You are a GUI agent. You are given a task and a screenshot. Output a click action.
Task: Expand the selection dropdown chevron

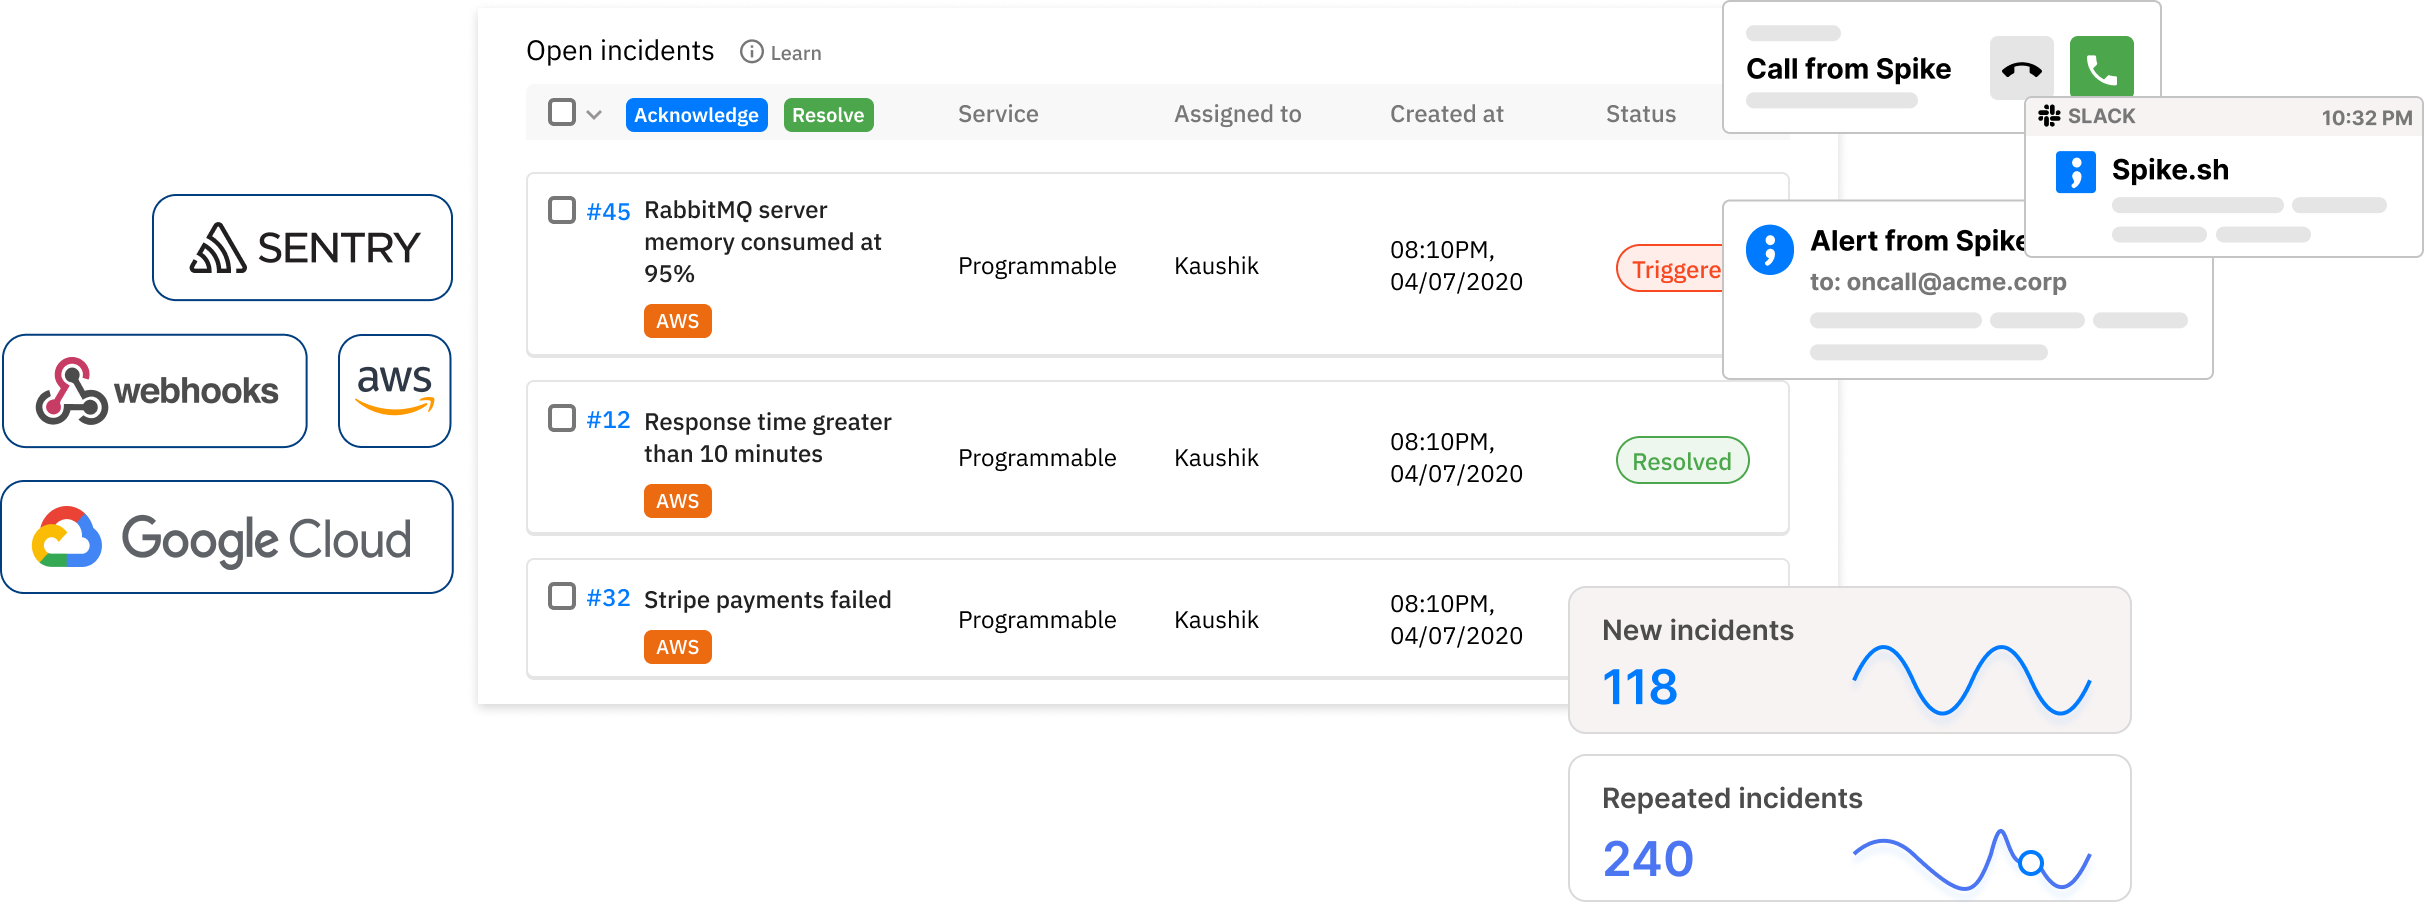coord(592,115)
